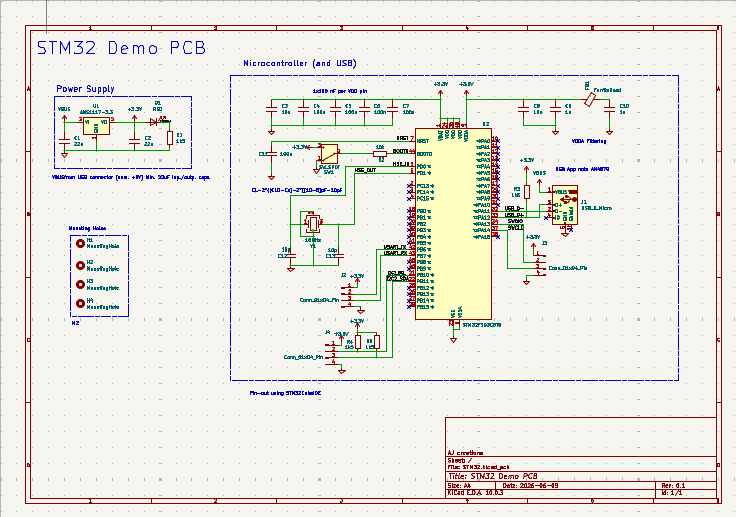The image size is (736, 517).
Task: Click the 'Microcontroller (and USB)' section label
Action: (299, 63)
